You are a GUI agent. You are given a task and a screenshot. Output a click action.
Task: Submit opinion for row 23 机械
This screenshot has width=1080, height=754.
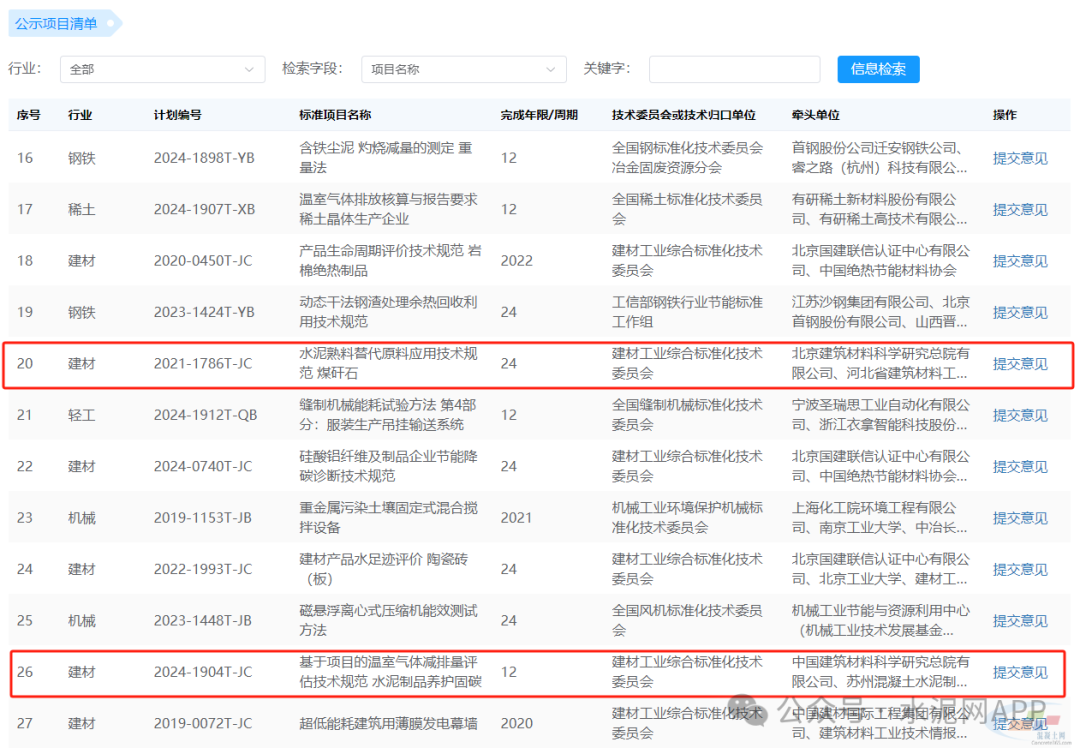pyautogui.click(x=1020, y=518)
